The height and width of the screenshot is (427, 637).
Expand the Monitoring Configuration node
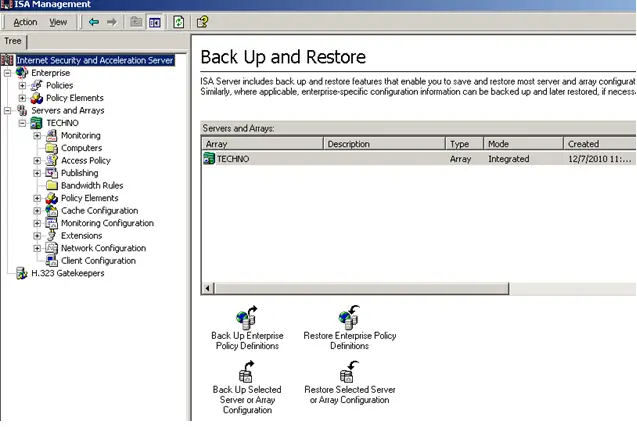pyautogui.click(x=37, y=223)
